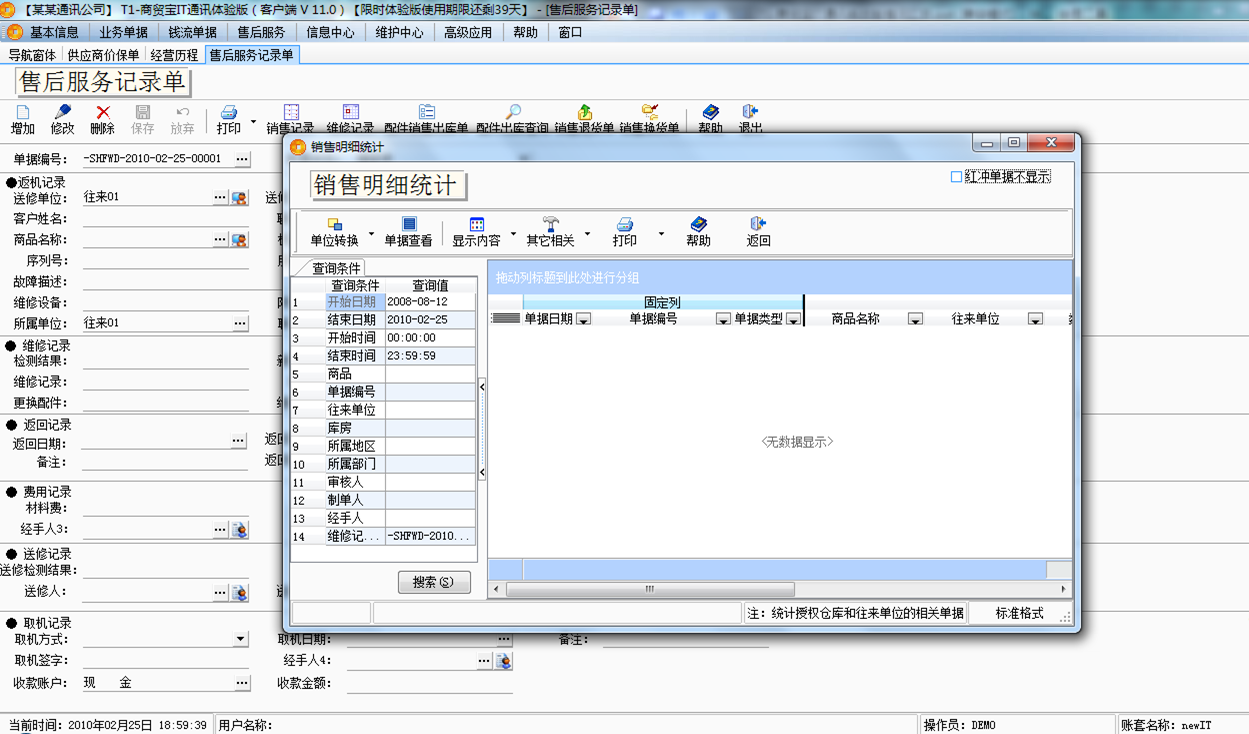Screen dimensions: 1249x734
Task: Click contact lookup icon beside 送修单位
Action: click(239, 198)
